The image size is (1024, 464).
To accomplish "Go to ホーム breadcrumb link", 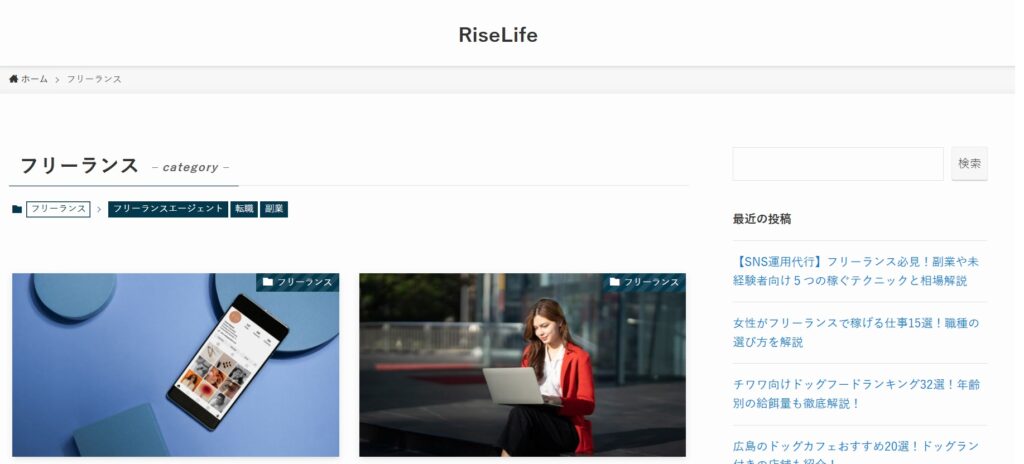I will (x=34, y=79).
